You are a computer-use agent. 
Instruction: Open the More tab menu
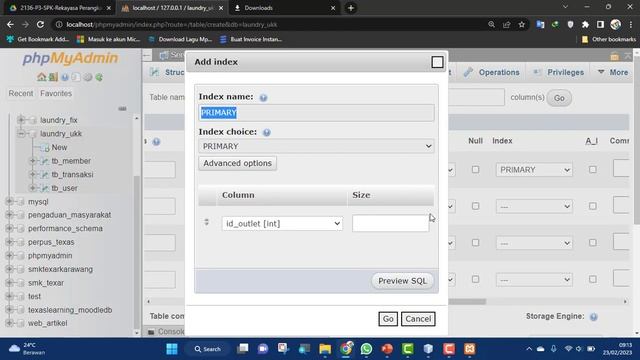[613, 73]
